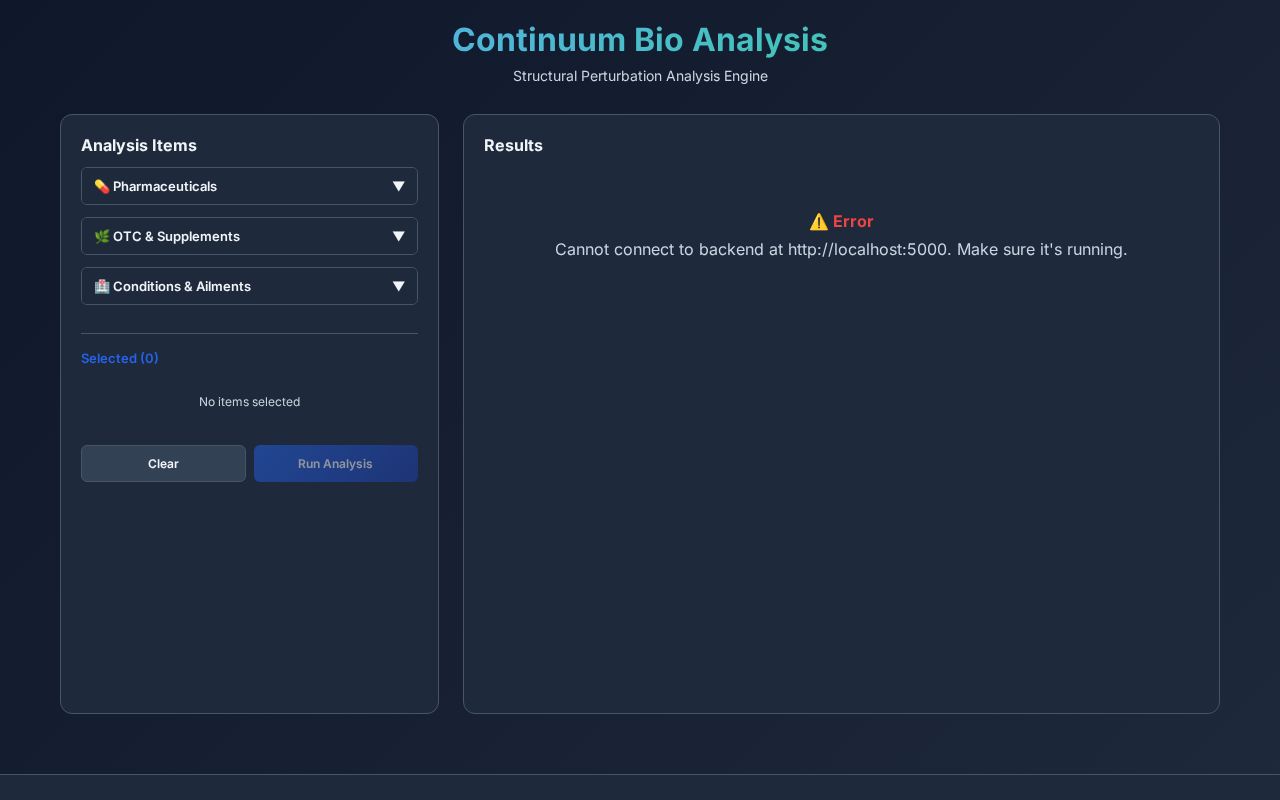Expand the OTC & Supplements dropdown

tap(249, 236)
